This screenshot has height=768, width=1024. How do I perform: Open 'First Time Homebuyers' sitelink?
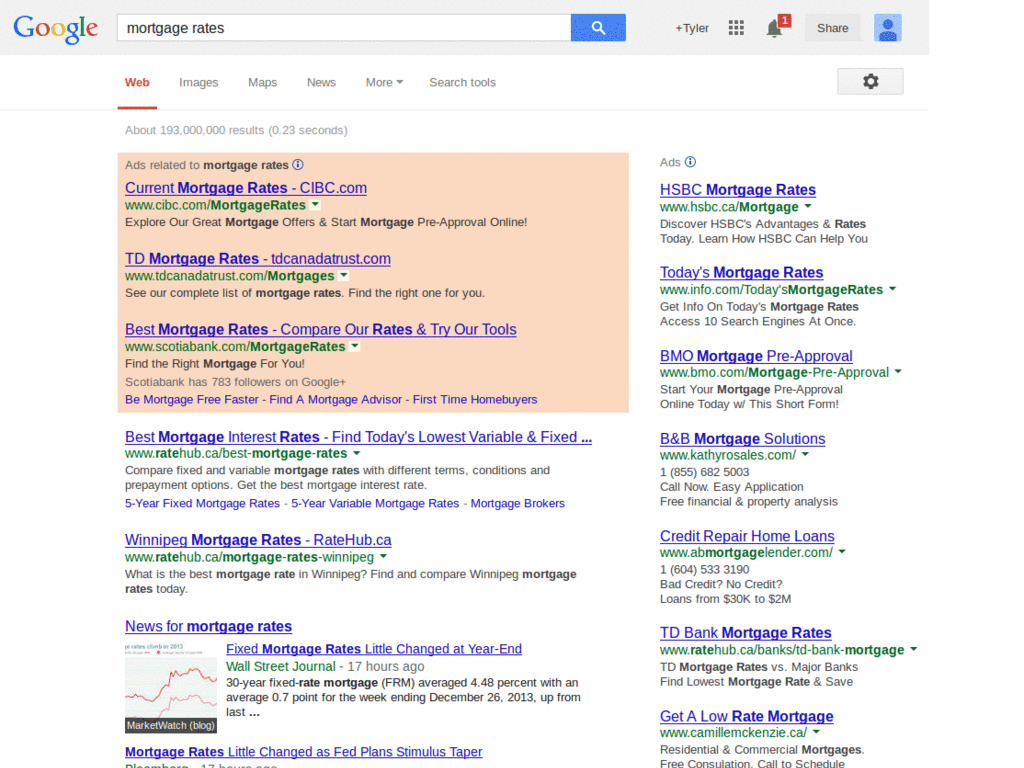pos(475,400)
